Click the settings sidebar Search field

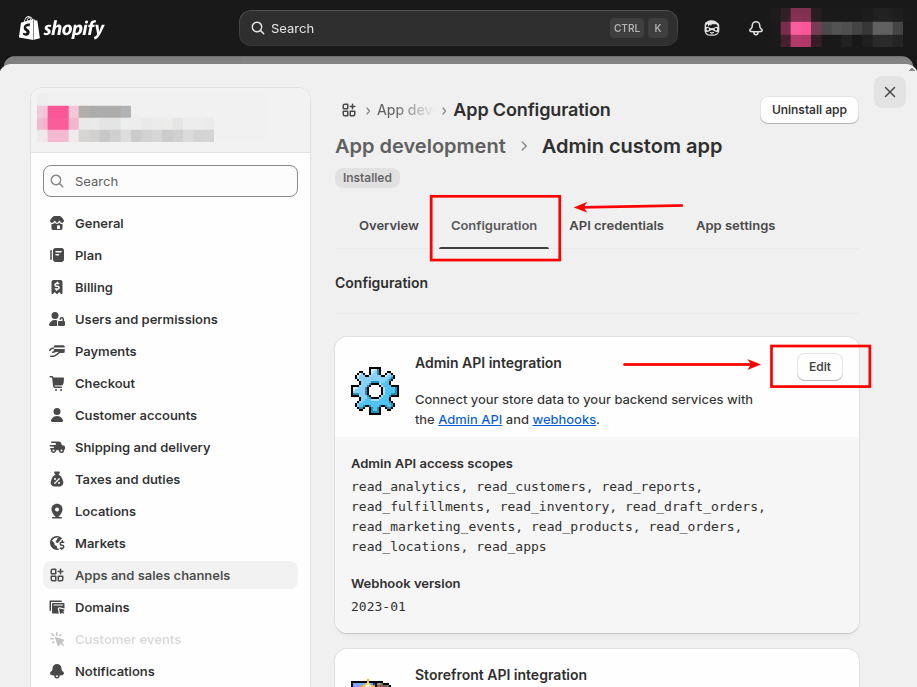pos(170,181)
